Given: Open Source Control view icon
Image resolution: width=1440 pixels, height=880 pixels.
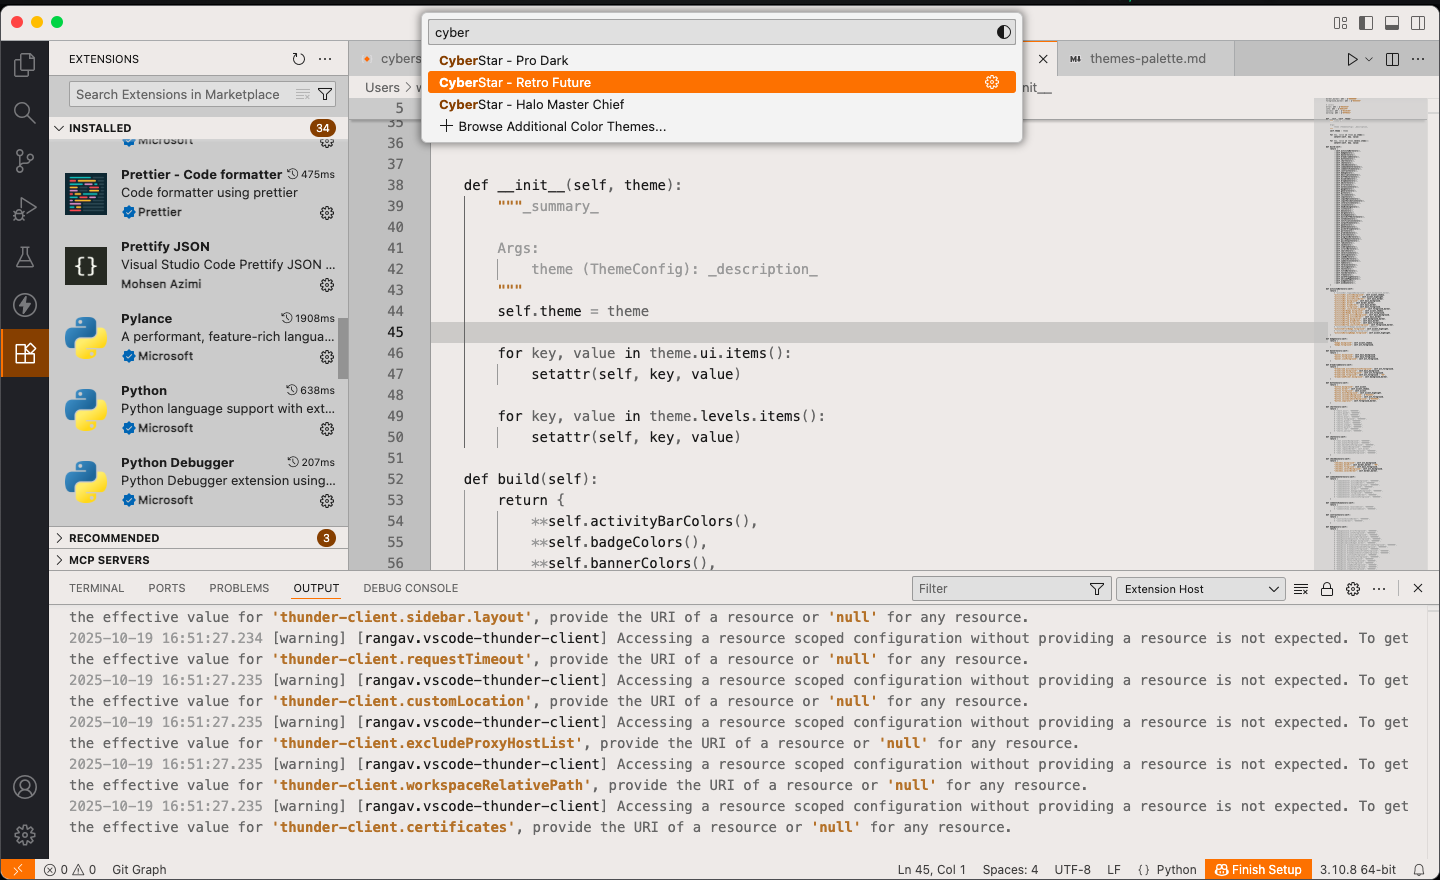Looking at the screenshot, I should pos(25,161).
